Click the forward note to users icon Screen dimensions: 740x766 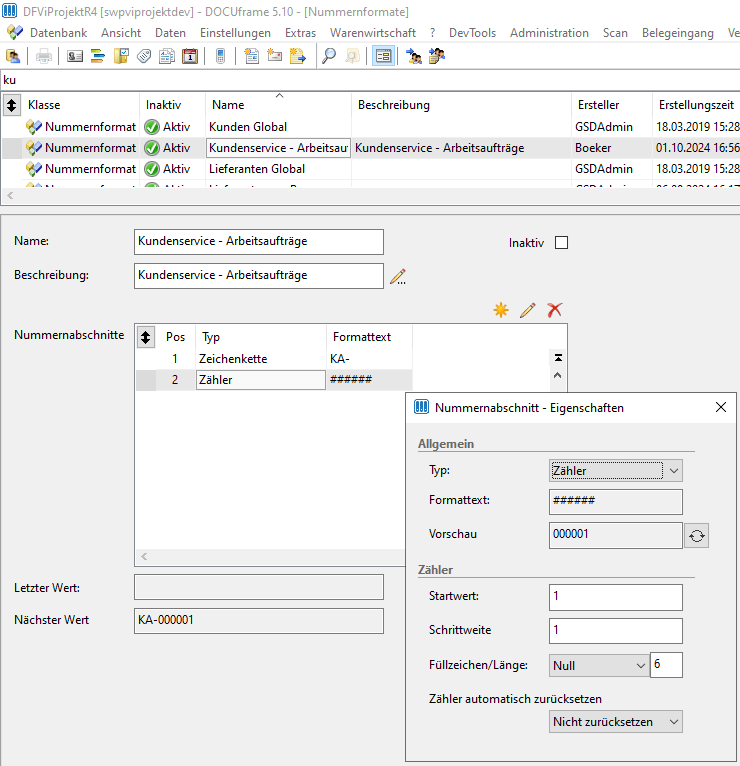tap(437, 57)
